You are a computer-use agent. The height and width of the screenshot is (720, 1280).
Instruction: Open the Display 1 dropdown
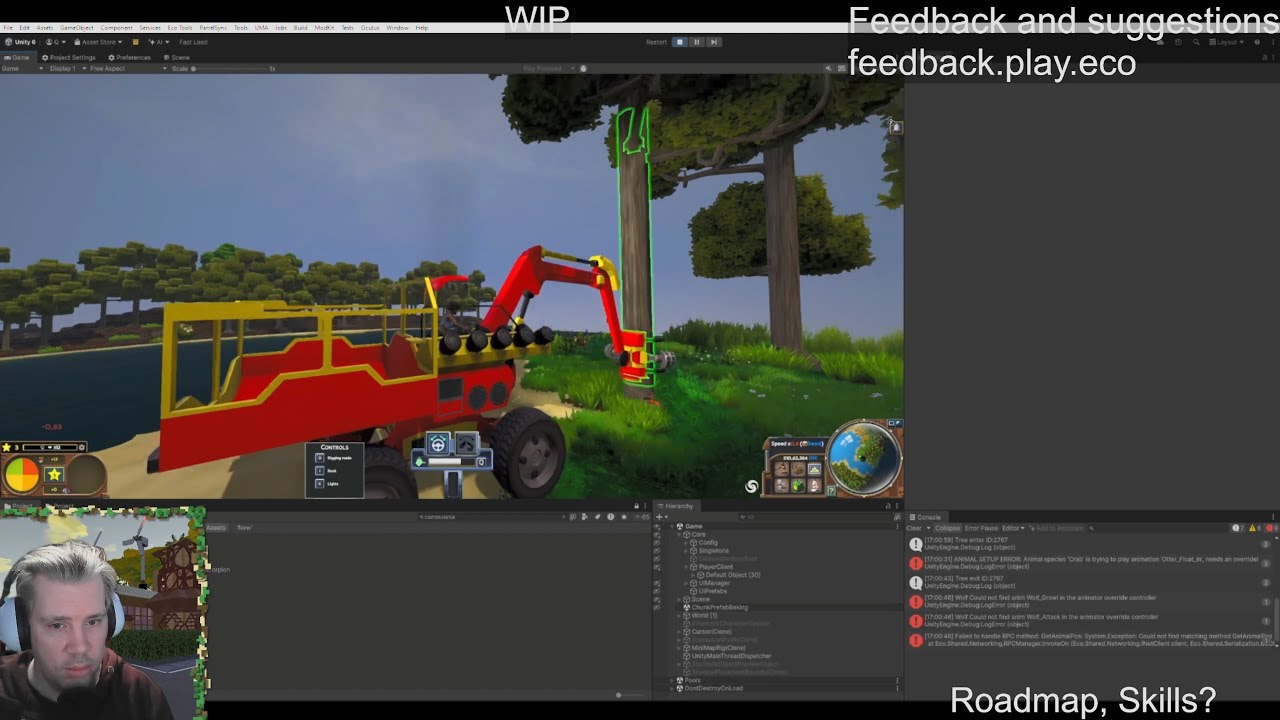click(x=68, y=68)
